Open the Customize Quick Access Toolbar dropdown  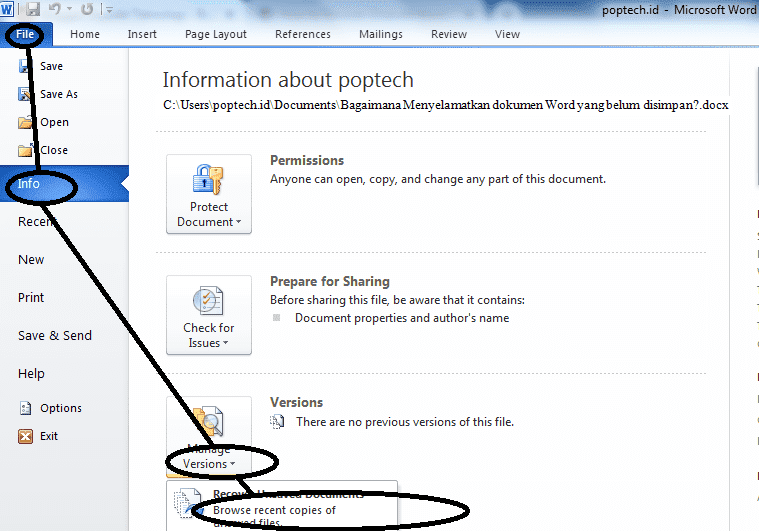pyautogui.click(x=110, y=9)
